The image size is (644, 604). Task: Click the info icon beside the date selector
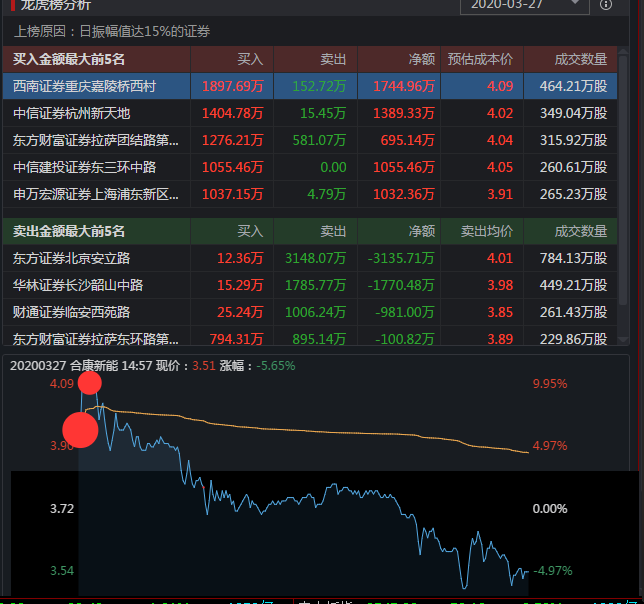point(605,5)
